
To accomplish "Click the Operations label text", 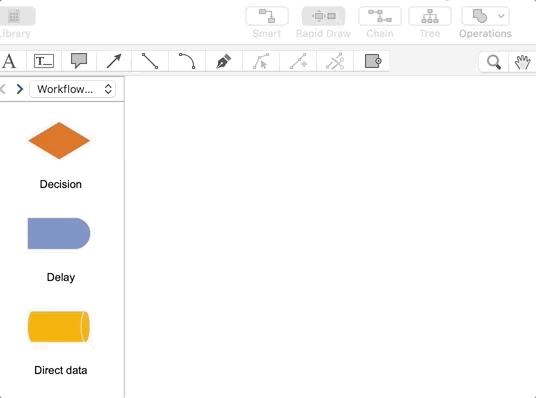I will tap(485, 34).
